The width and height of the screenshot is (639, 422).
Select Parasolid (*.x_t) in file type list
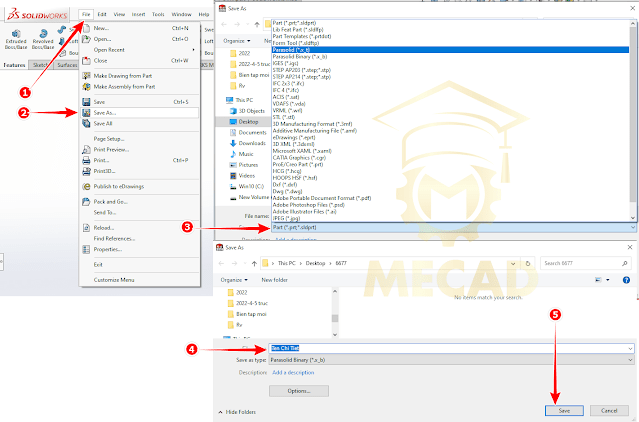coord(450,50)
